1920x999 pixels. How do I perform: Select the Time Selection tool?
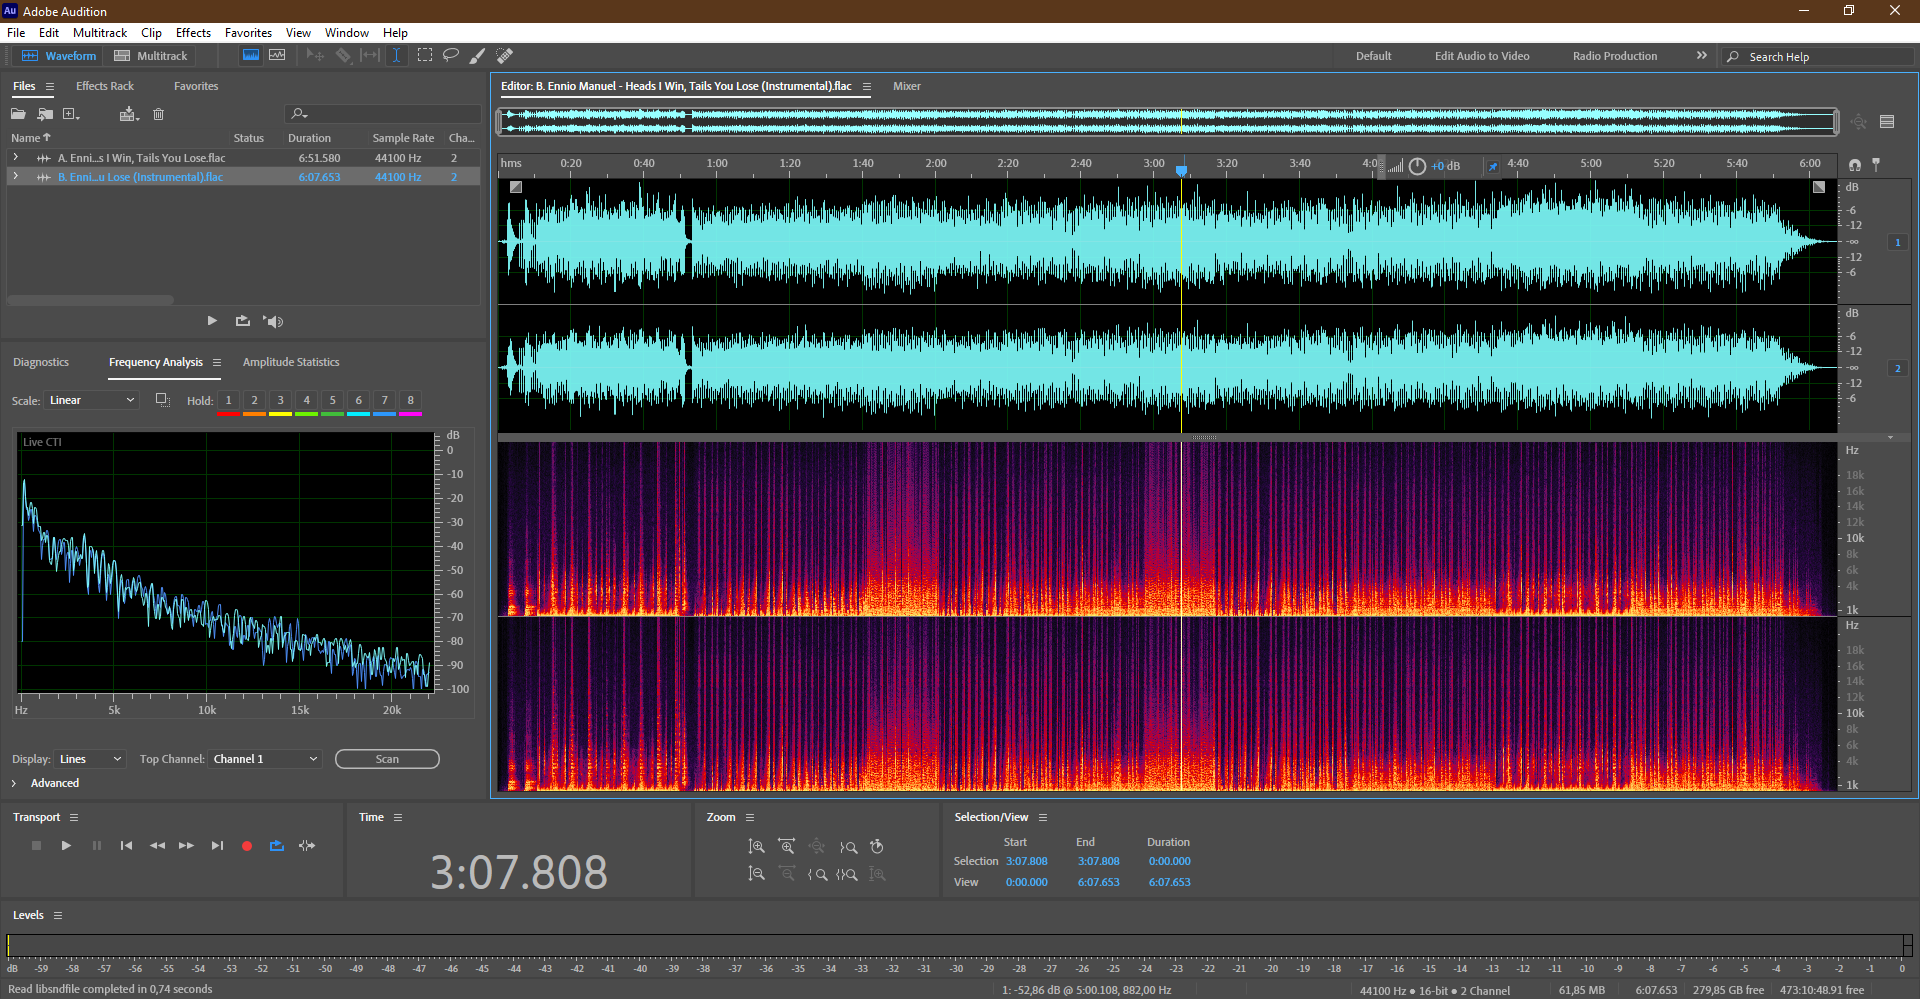396,56
